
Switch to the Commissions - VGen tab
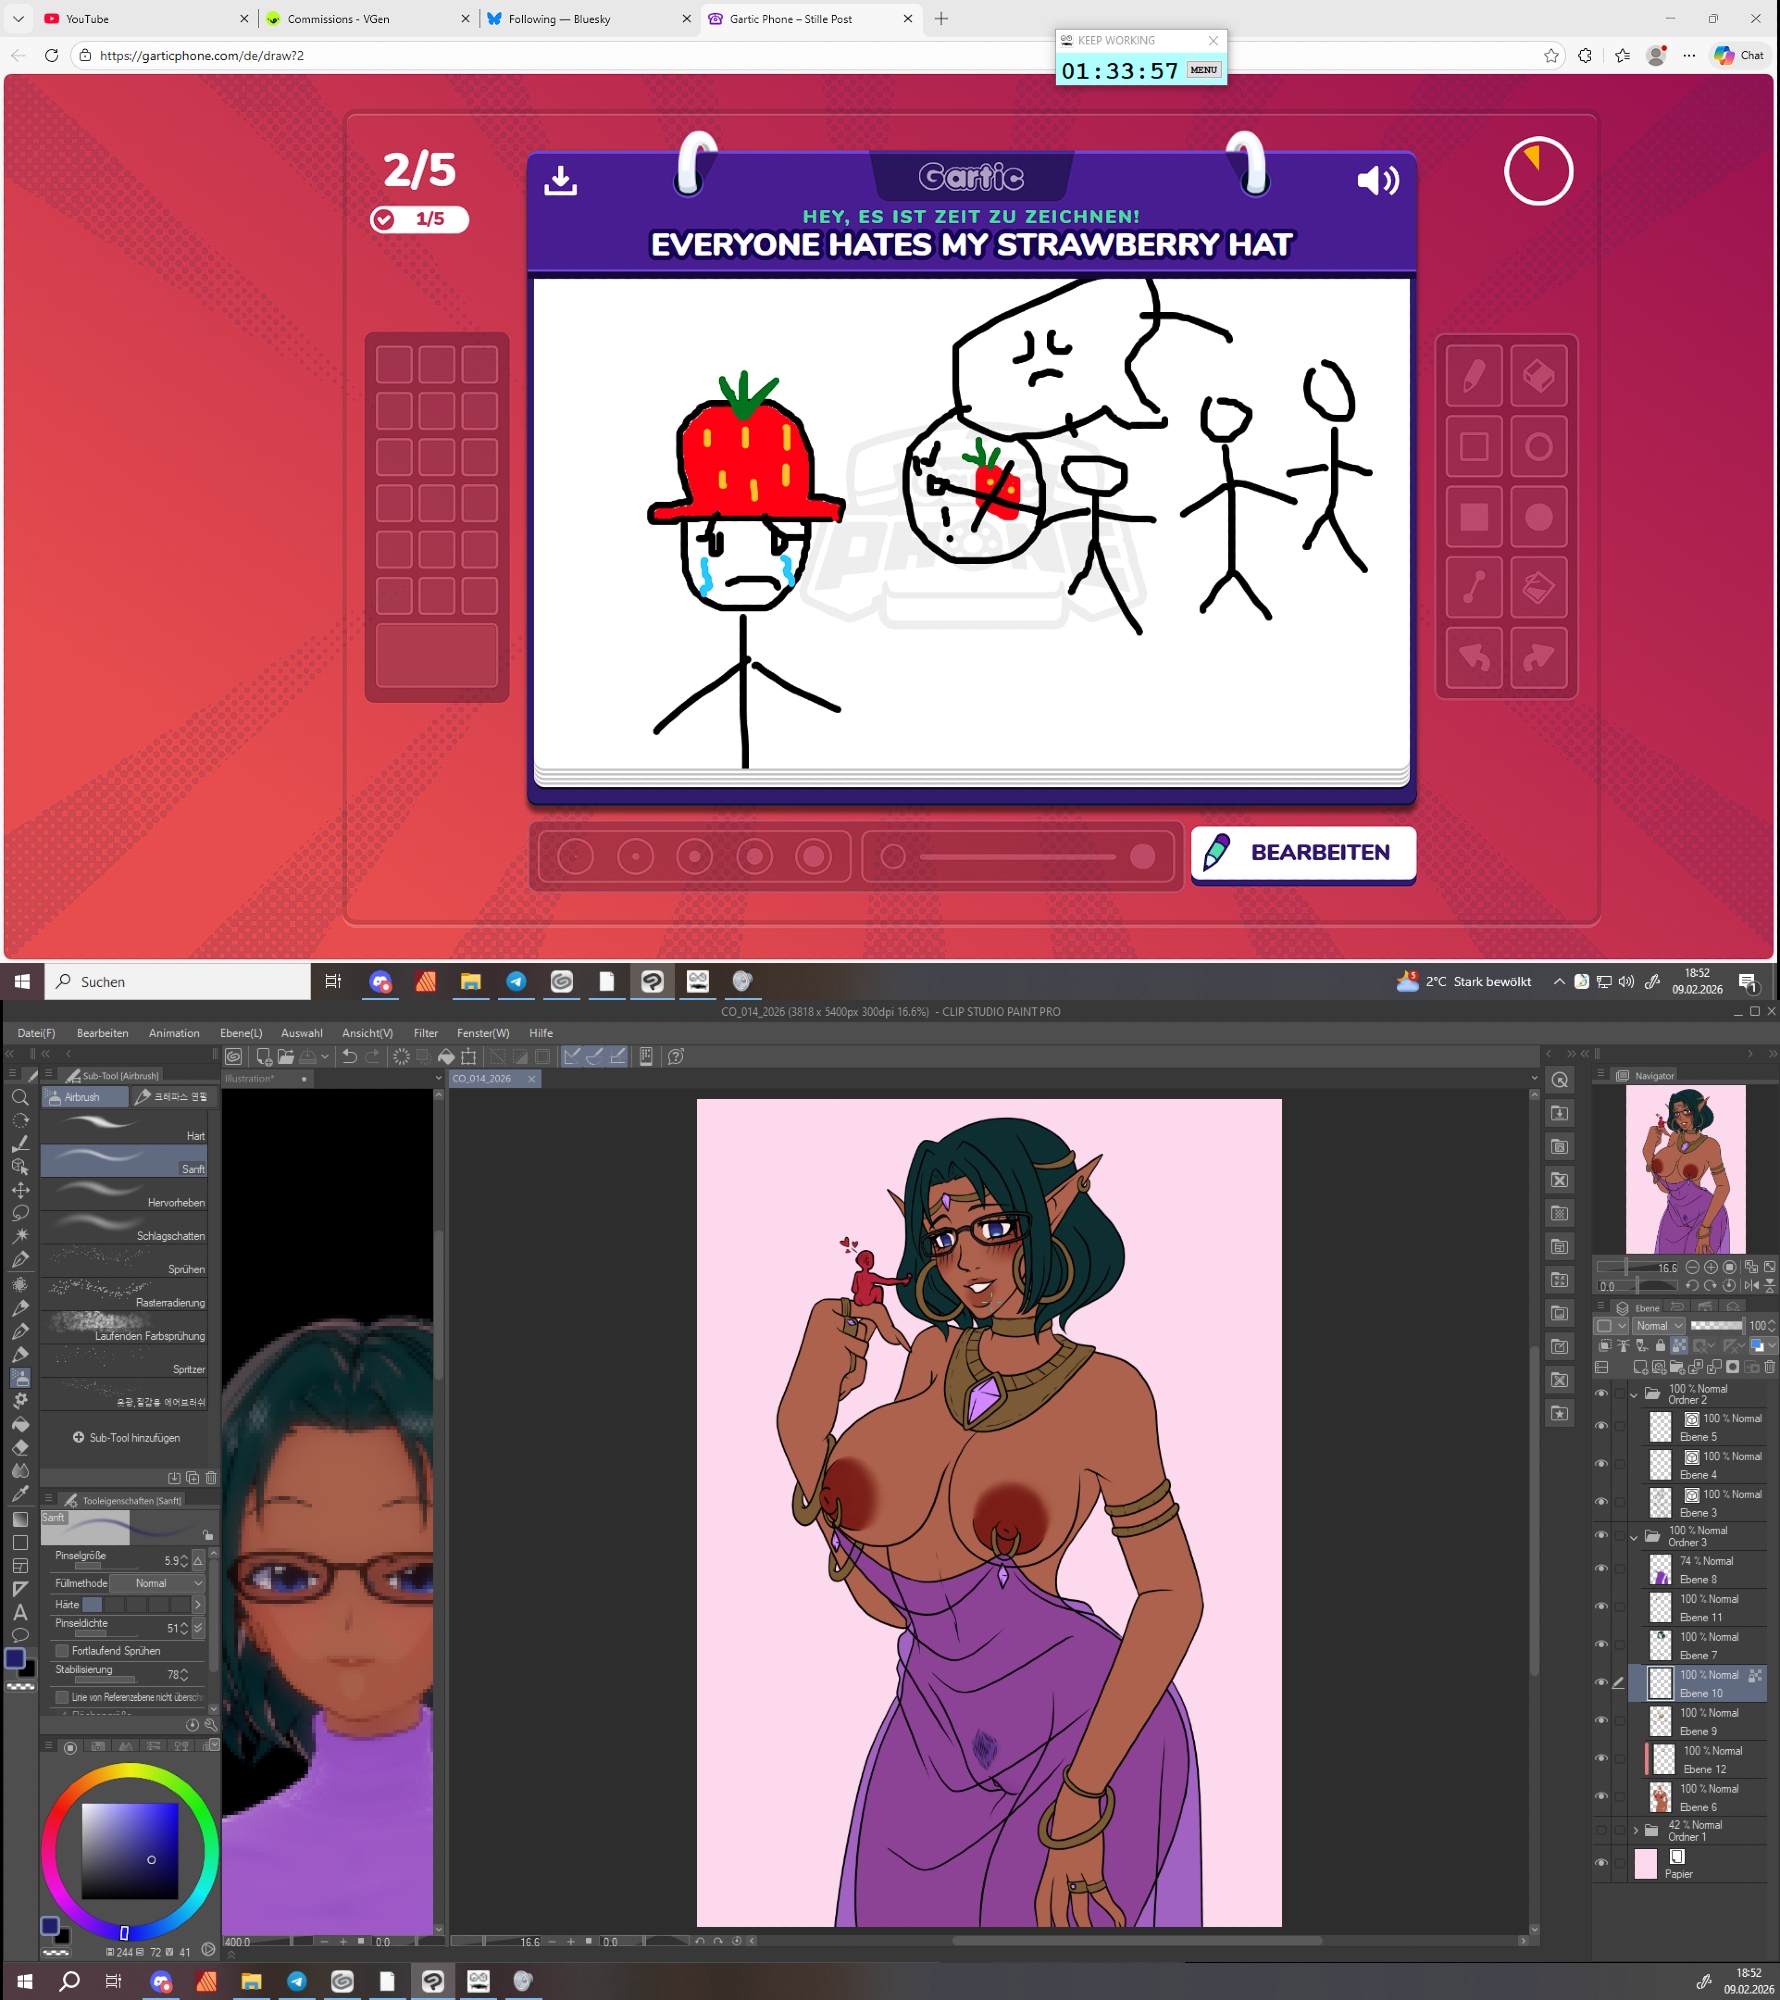pyautogui.click(x=340, y=19)
